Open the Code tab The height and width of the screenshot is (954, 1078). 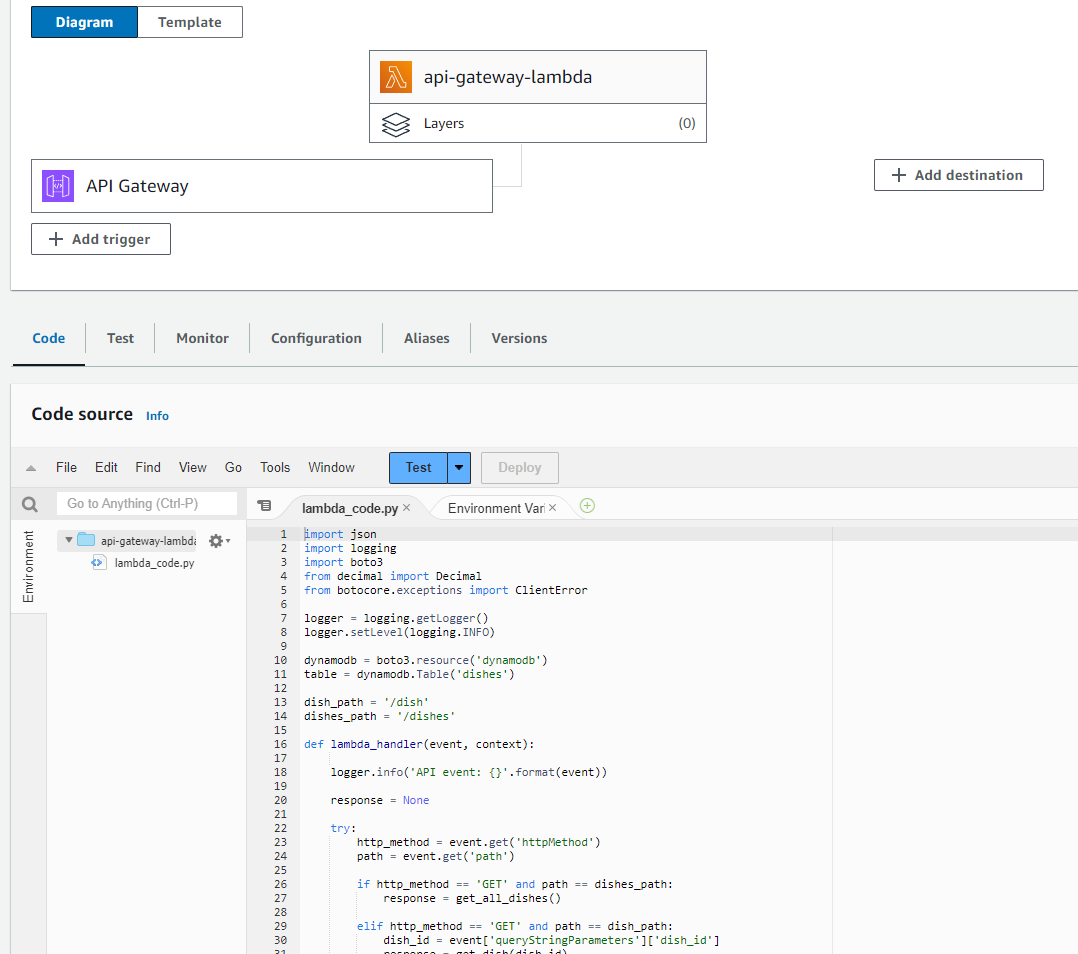point(49,338)
